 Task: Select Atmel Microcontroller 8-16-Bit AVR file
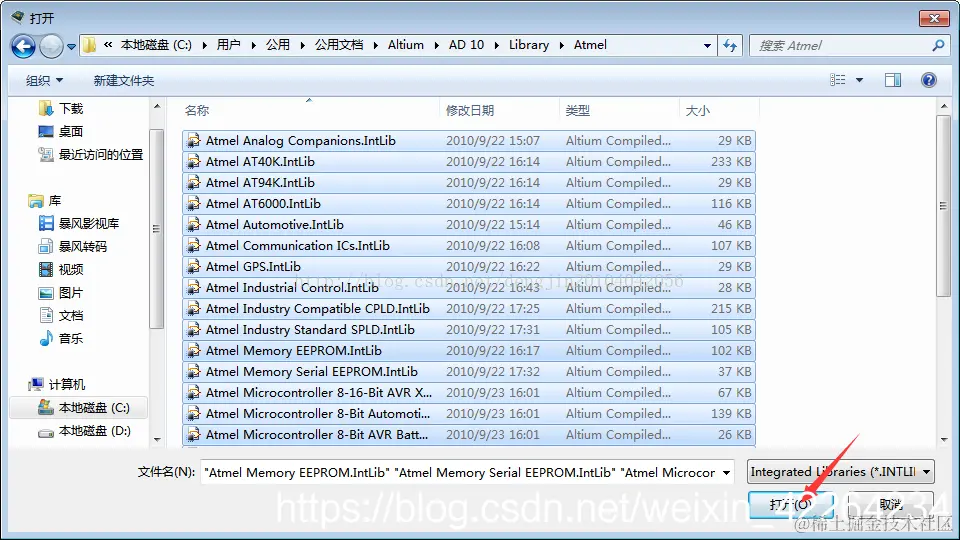coord(468,392)
